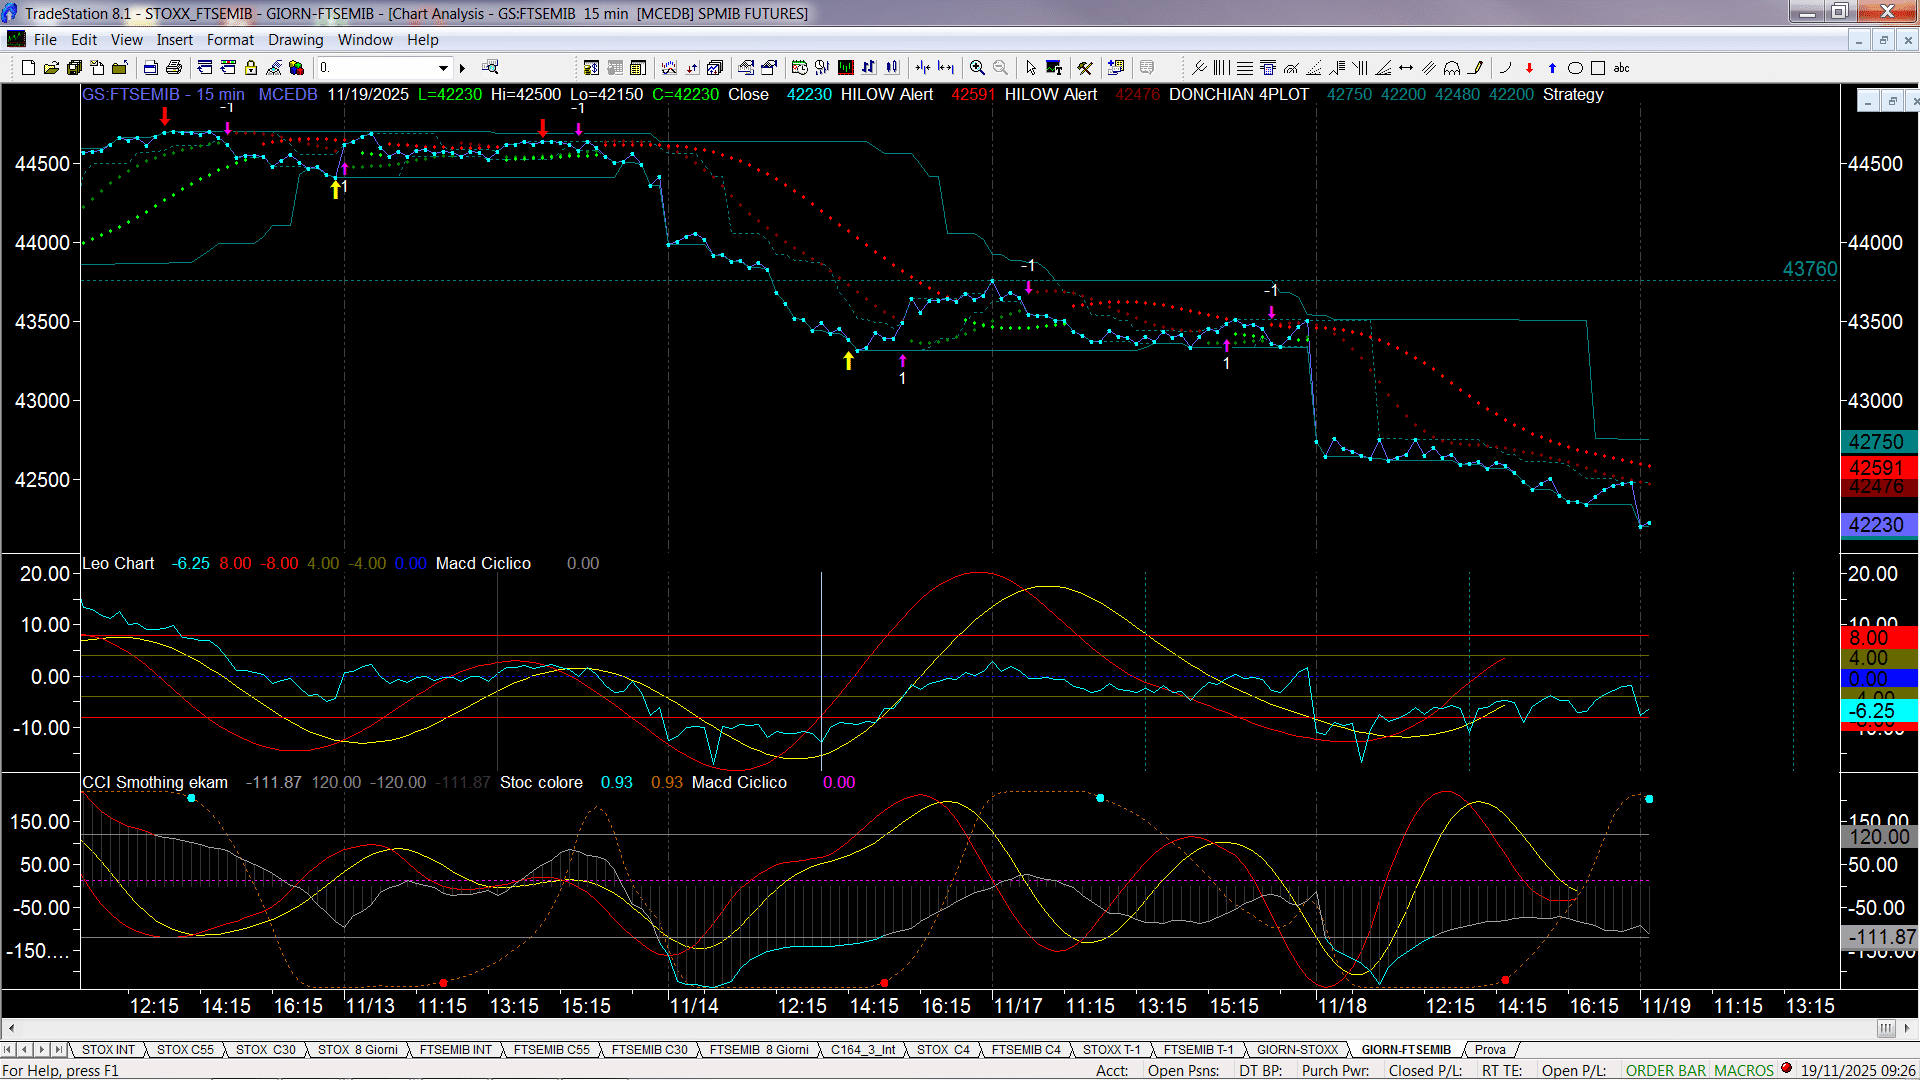Choose the blue up arrow drawing tool

tap(1552, 68)
